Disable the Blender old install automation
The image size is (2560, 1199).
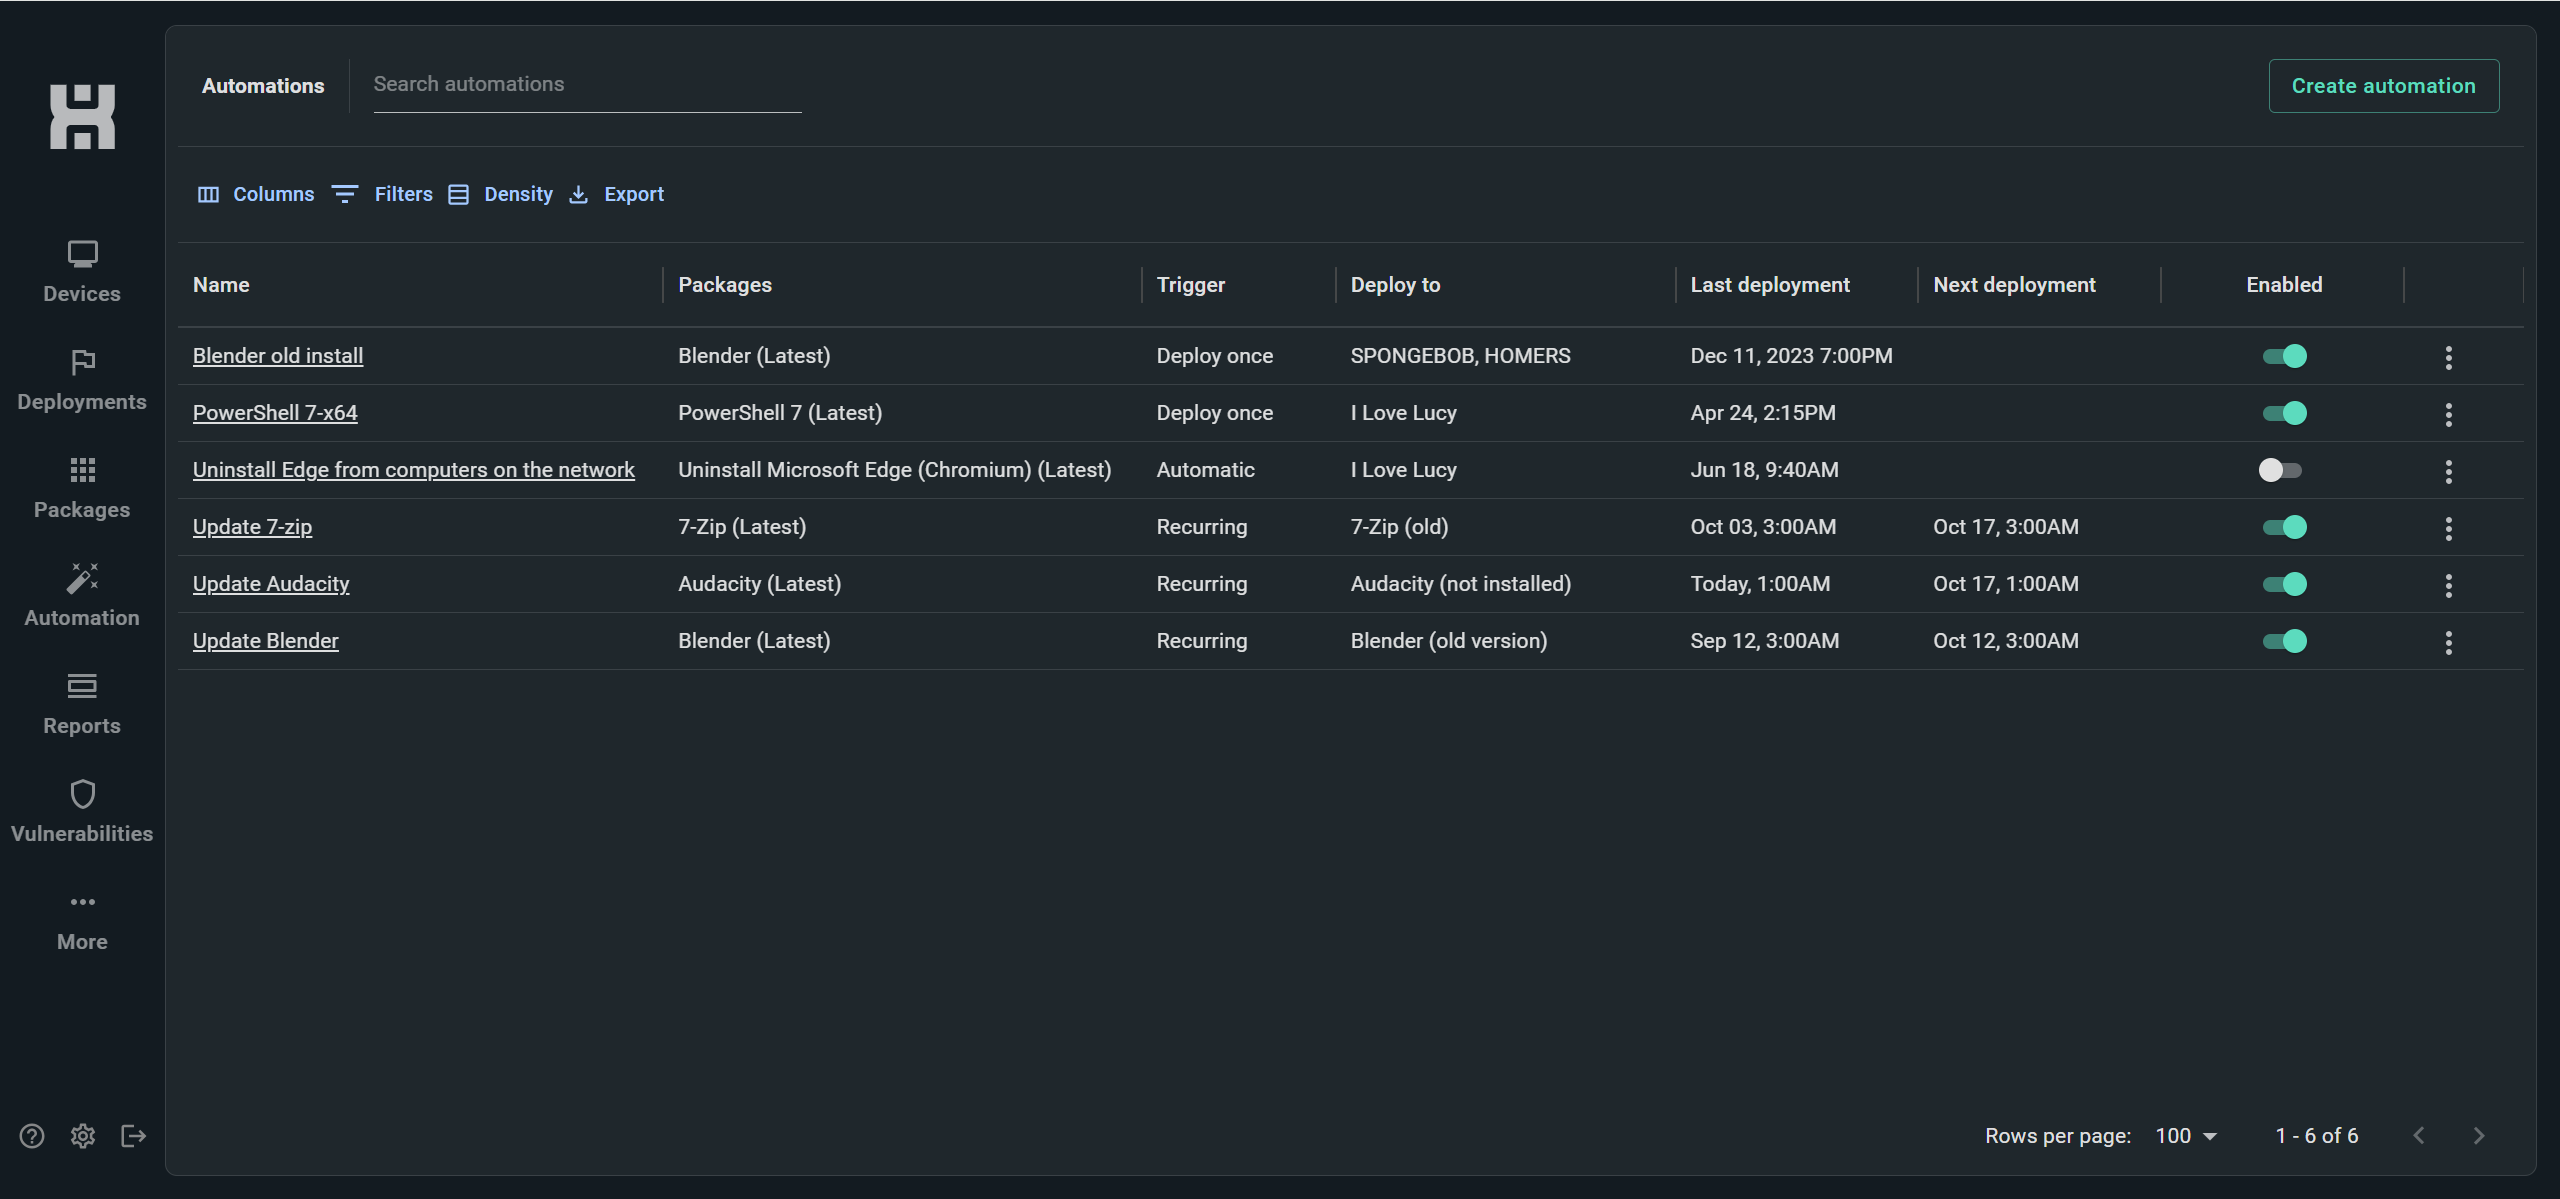click(x=2284, y=356)
